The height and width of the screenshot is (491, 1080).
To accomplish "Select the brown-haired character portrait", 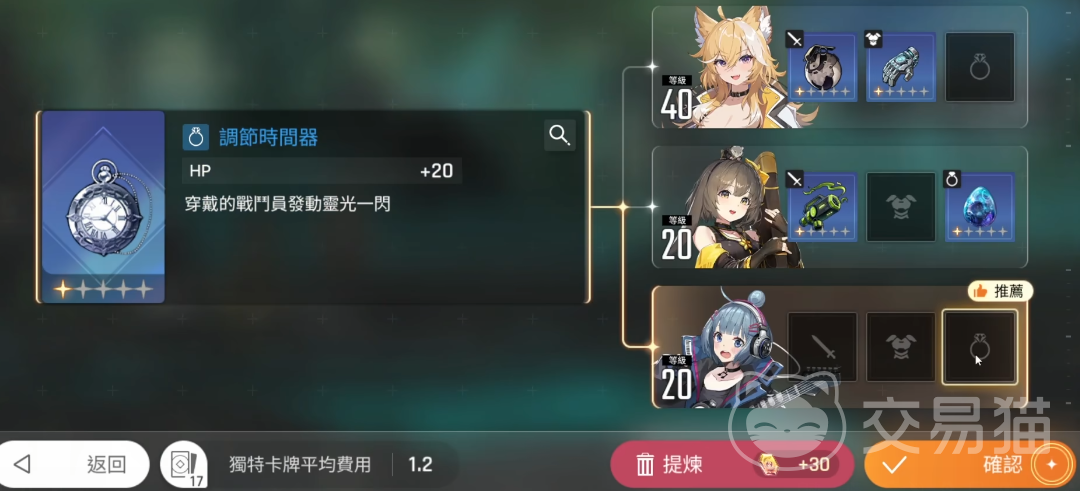I will tap(734, 207).
